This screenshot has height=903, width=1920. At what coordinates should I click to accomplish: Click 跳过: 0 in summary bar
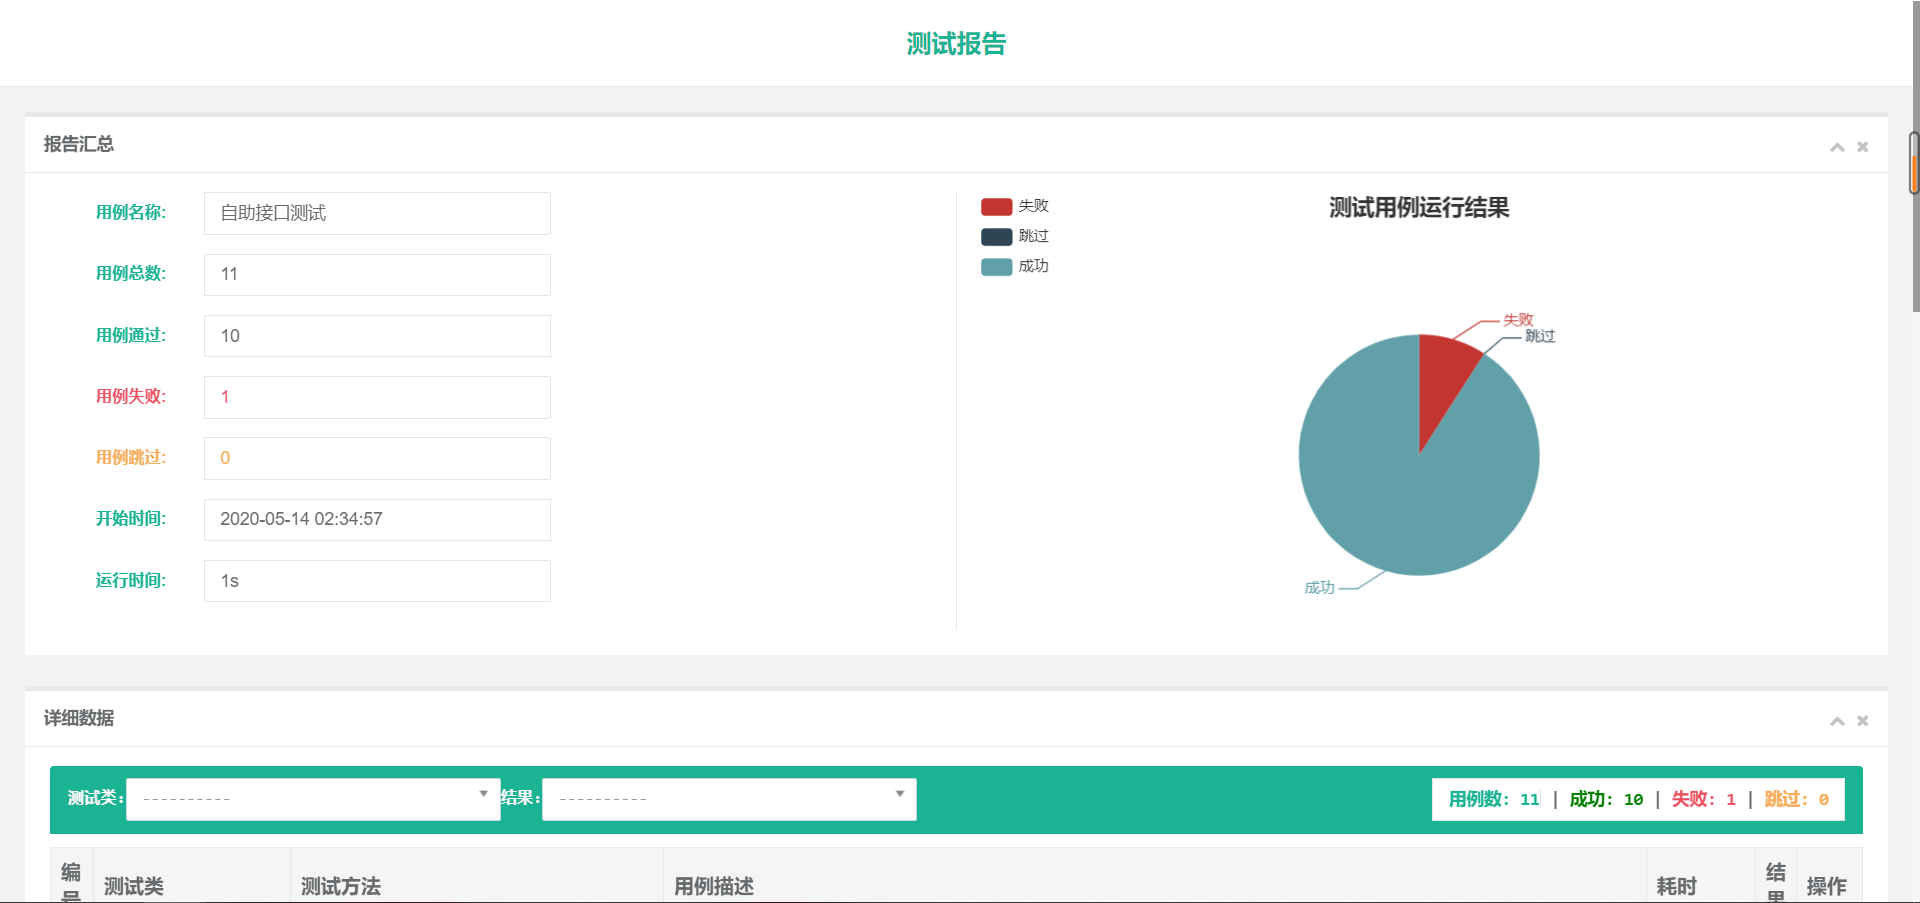[1797, 799]
